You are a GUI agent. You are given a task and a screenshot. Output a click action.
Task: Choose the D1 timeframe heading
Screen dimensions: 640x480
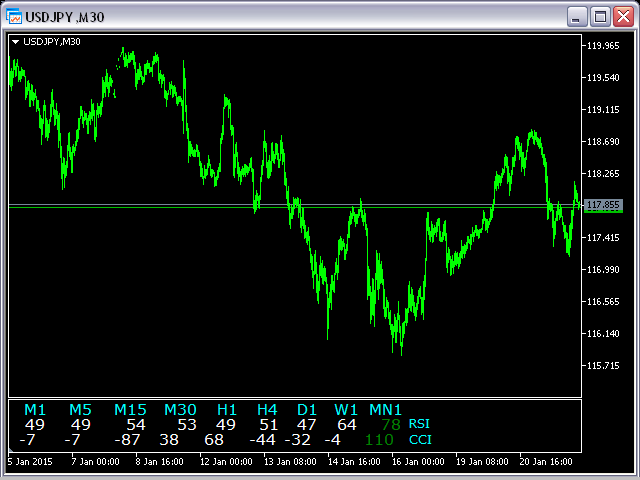[307, 410]
